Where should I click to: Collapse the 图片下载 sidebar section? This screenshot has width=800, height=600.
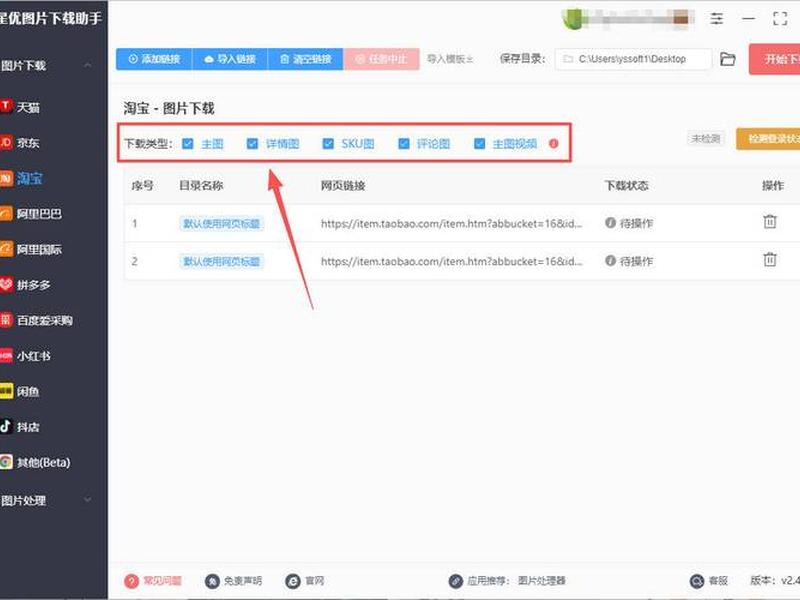coord(88,65)
